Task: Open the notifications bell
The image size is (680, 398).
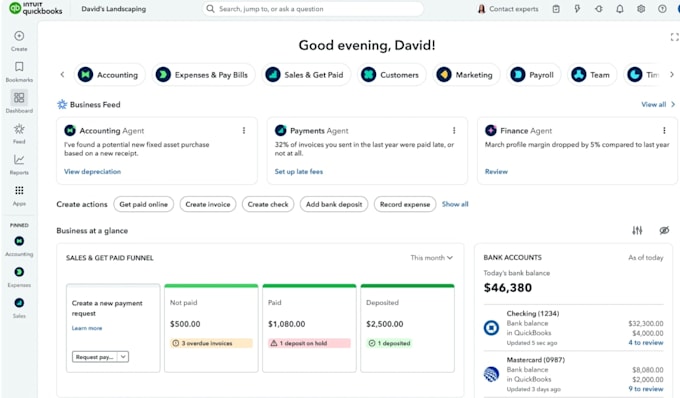Action: [620, 9]
